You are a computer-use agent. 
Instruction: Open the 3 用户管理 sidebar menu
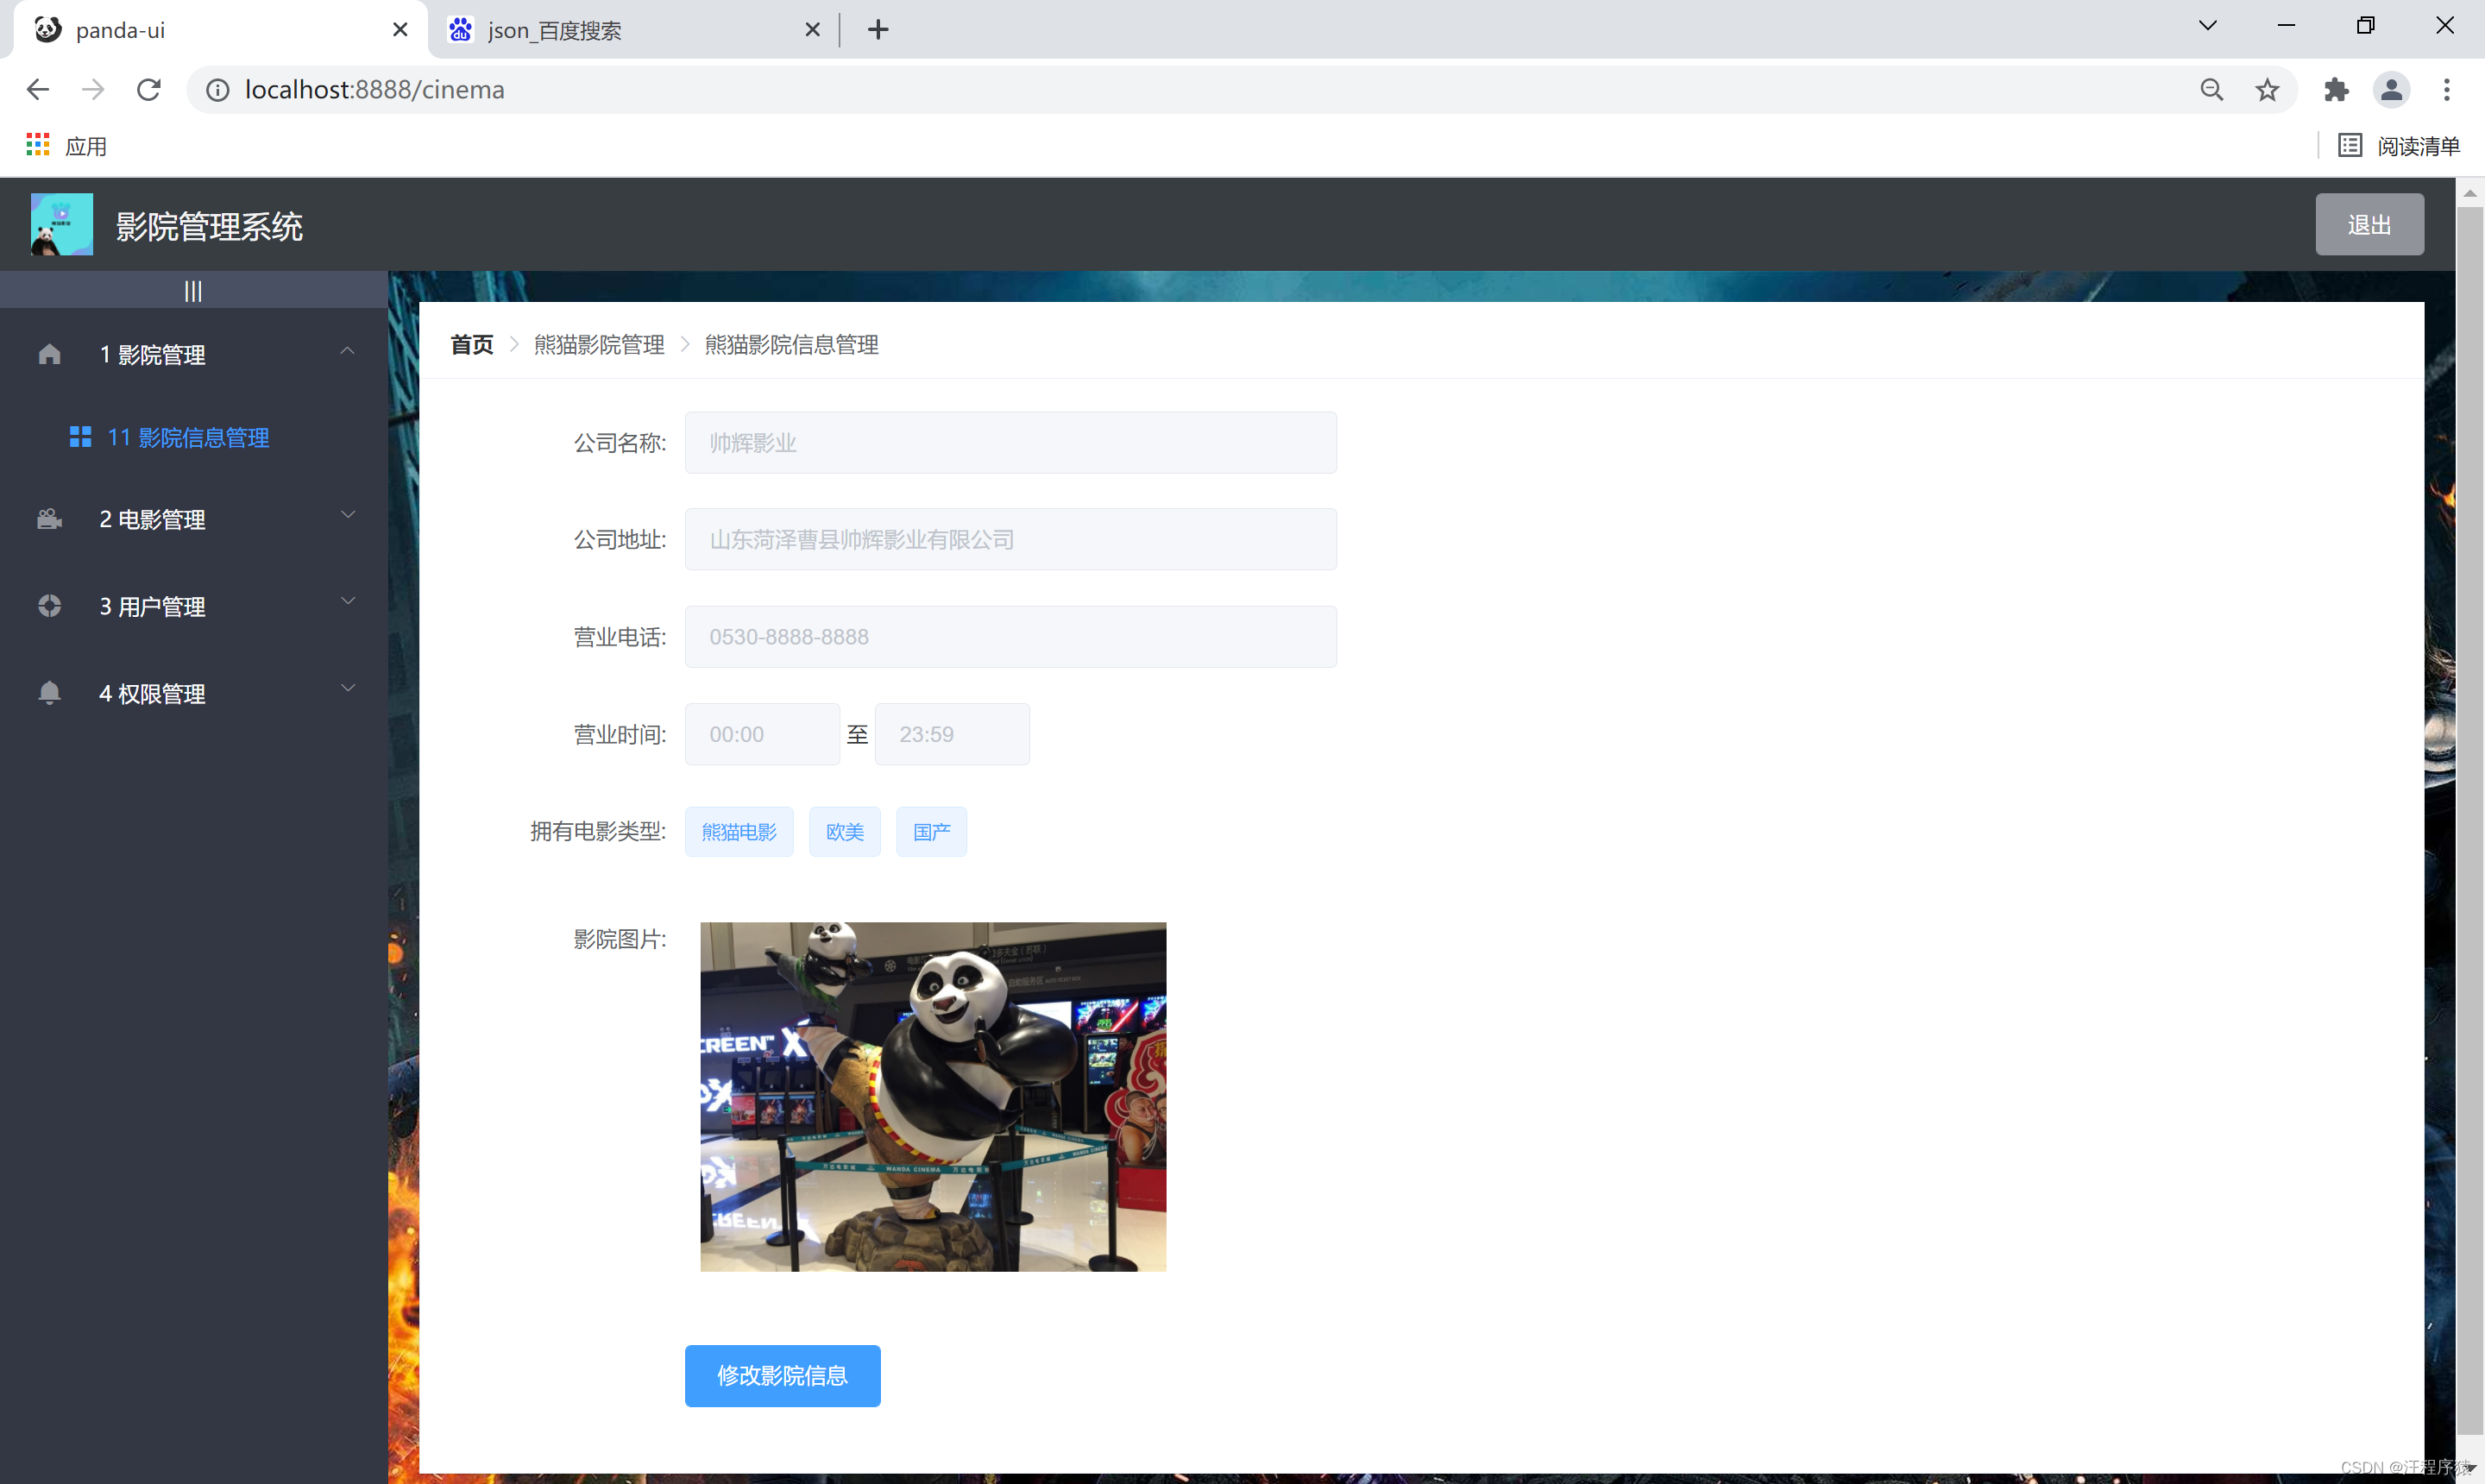[x=194, y=606]
